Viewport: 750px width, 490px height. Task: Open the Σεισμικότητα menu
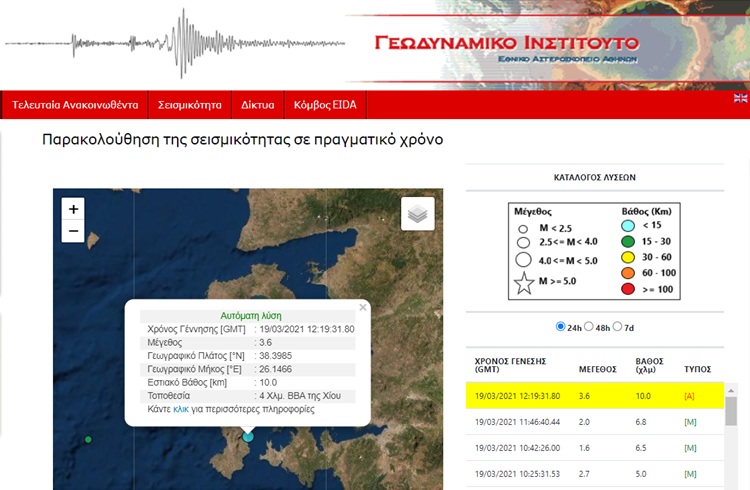(x=189, y=105)
